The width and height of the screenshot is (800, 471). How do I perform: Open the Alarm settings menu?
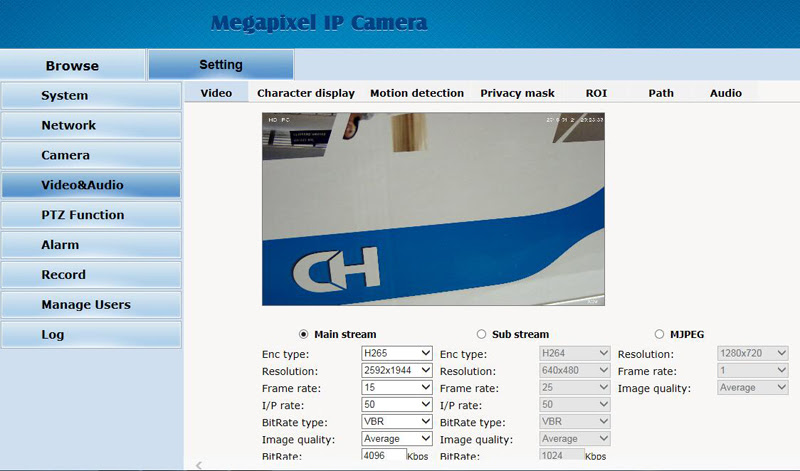[91, 245]
